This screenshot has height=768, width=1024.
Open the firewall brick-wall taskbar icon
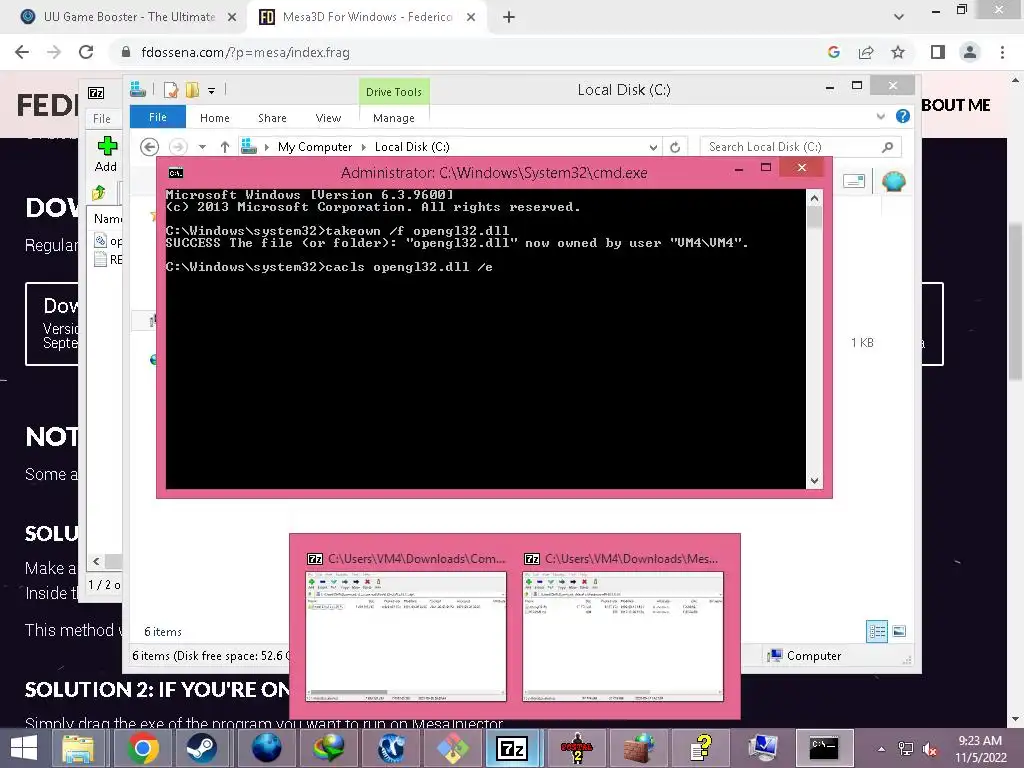[x=639, y=748]
